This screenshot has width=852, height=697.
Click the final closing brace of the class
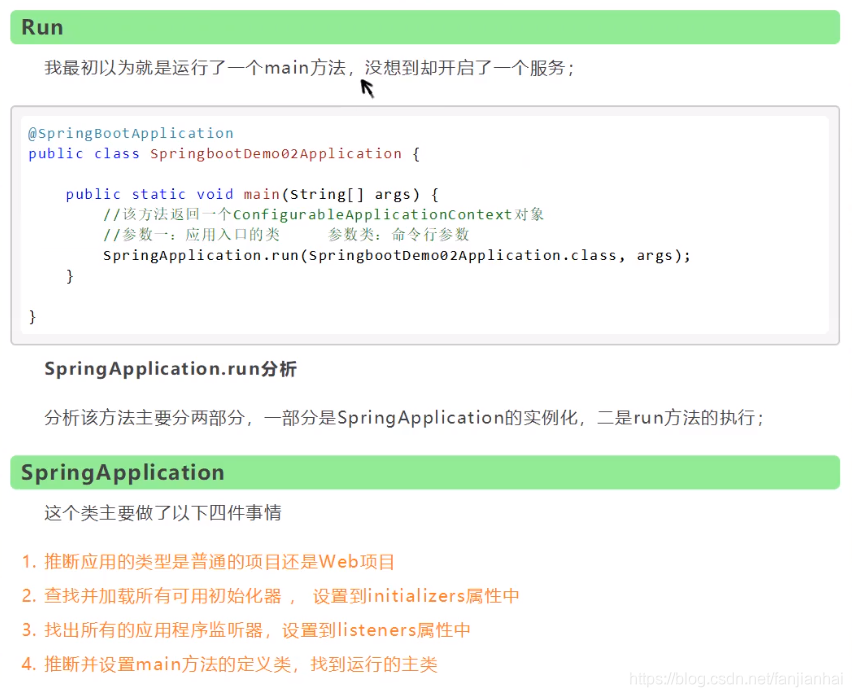[x=32, y=316]
